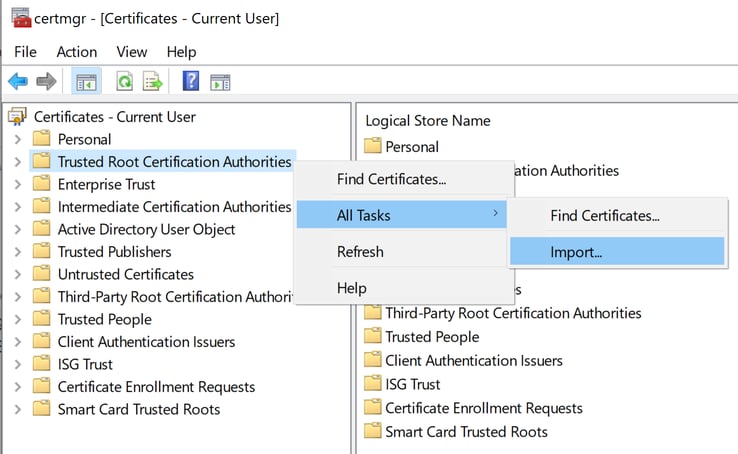Expand the Trusted People node
Image resolution: width=738 pixels, height=454 pixels.
[17, 319]
